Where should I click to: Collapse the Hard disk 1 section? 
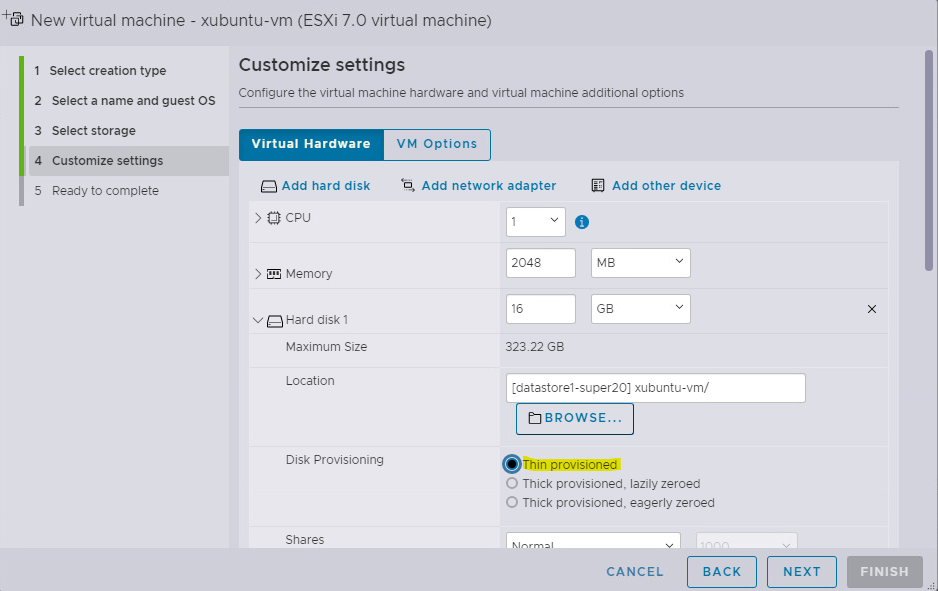pos(258,321)
